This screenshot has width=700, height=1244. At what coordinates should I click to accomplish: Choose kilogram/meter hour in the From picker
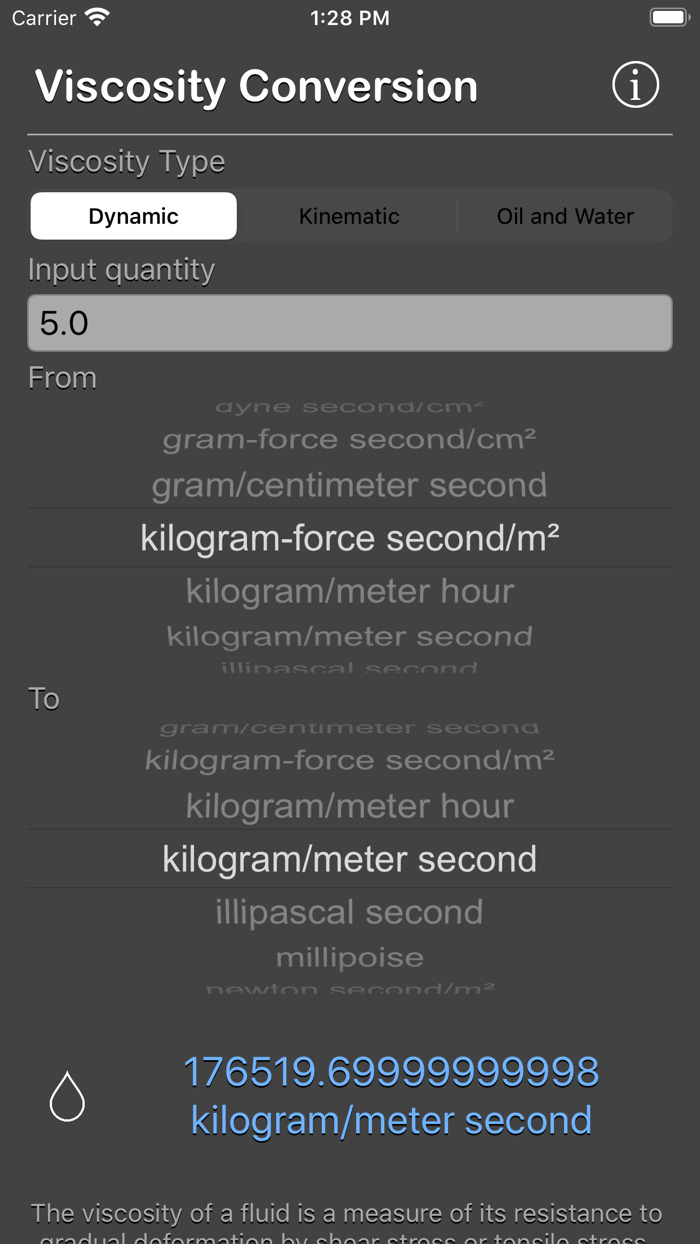(349, 590)
